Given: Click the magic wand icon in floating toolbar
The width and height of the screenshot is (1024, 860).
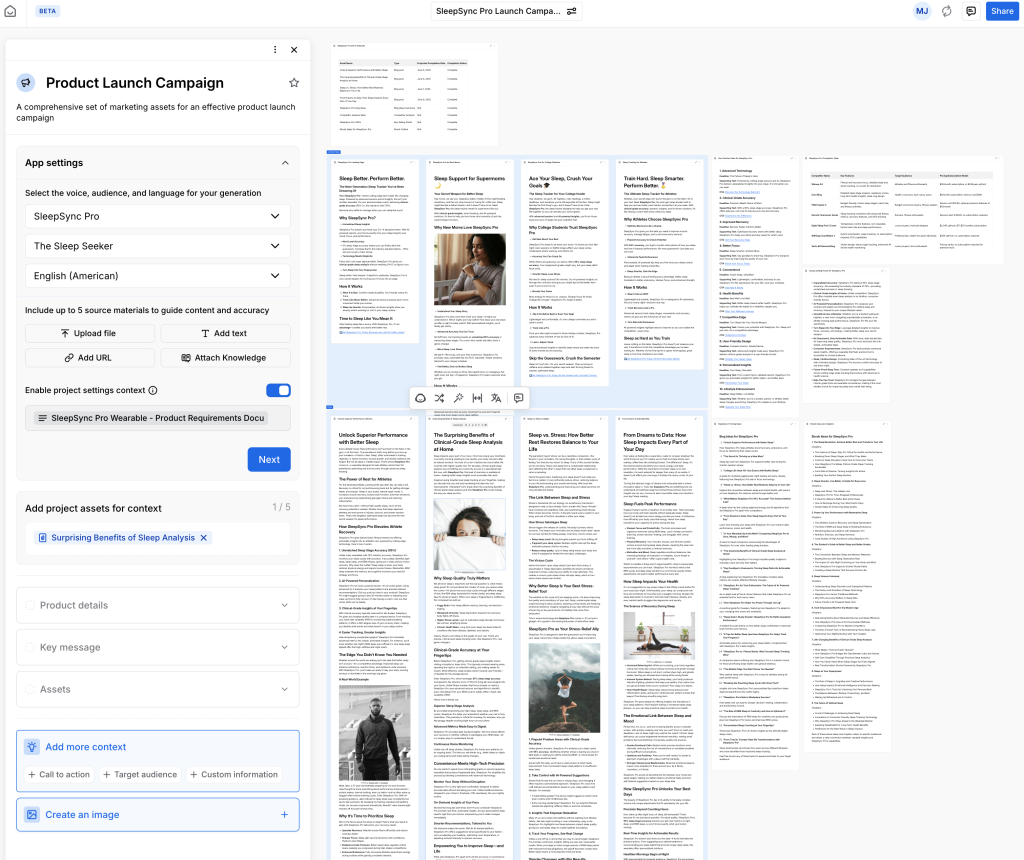Looking at the screenshot, I should click(x=457, y=398).
